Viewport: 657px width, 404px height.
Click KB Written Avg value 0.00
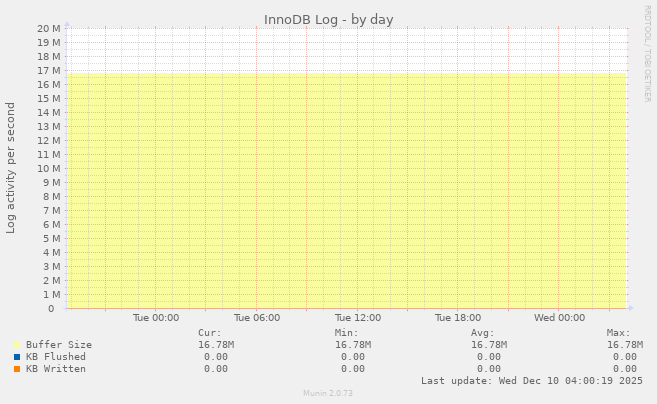(x=489, y=369)
